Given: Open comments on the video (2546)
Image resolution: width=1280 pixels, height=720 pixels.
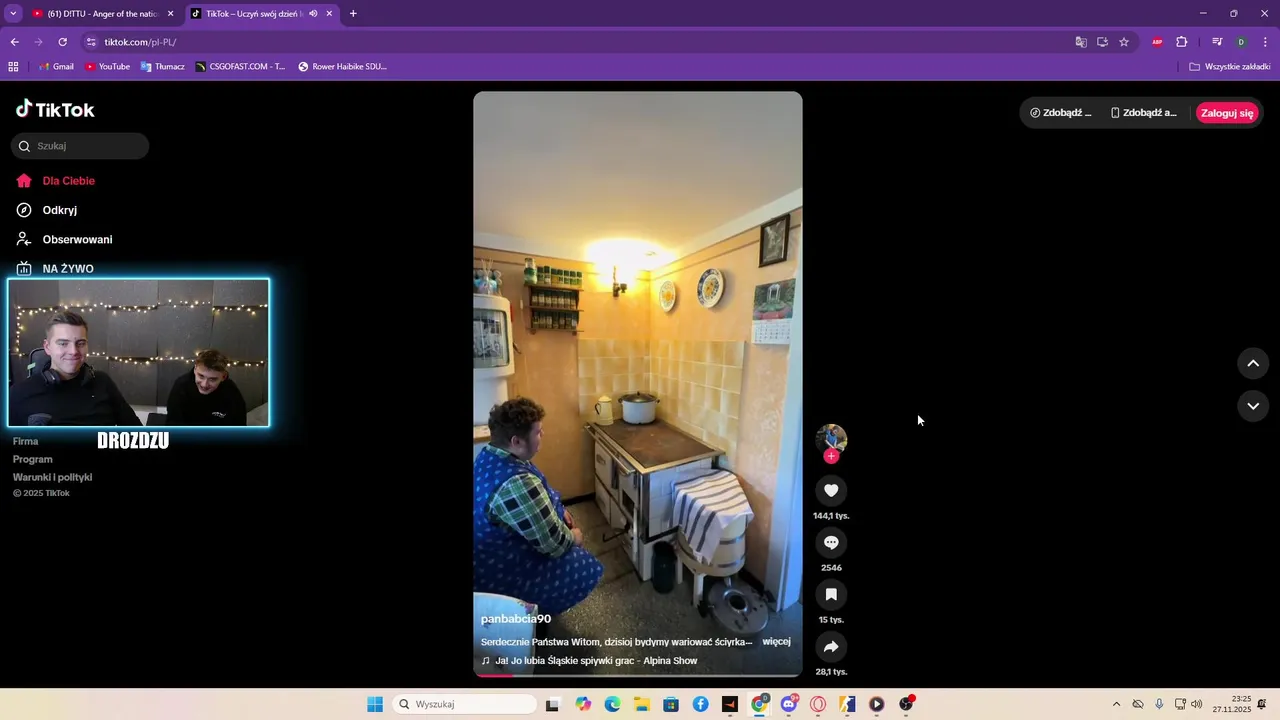Looking at the screenshot, I should (x=831, y=542).
